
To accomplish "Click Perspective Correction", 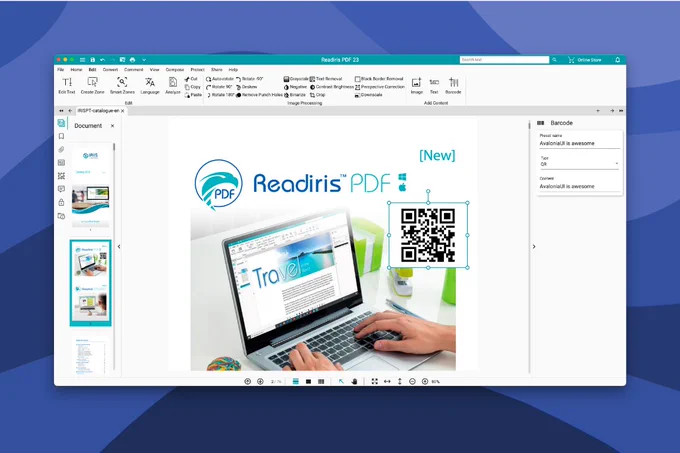I will pos(379,87).
